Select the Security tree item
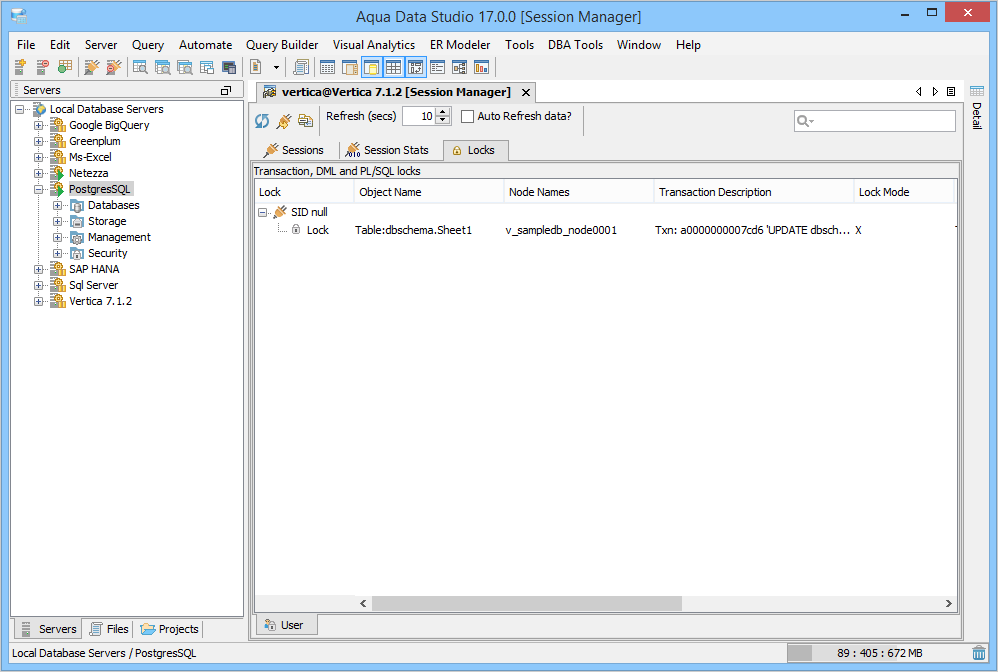998x672 pixels. point(108,253)
